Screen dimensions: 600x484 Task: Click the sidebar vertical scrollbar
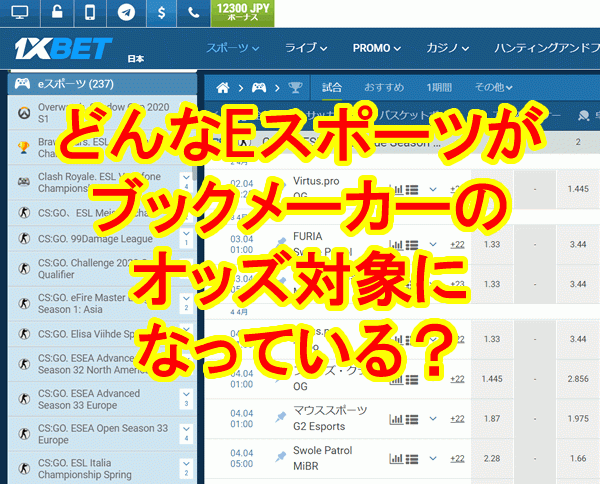[195, 174]
